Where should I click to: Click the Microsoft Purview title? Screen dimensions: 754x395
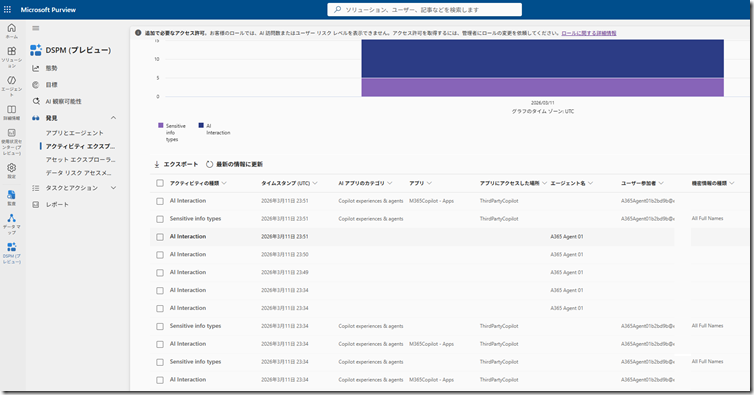(x=48, y=10)
